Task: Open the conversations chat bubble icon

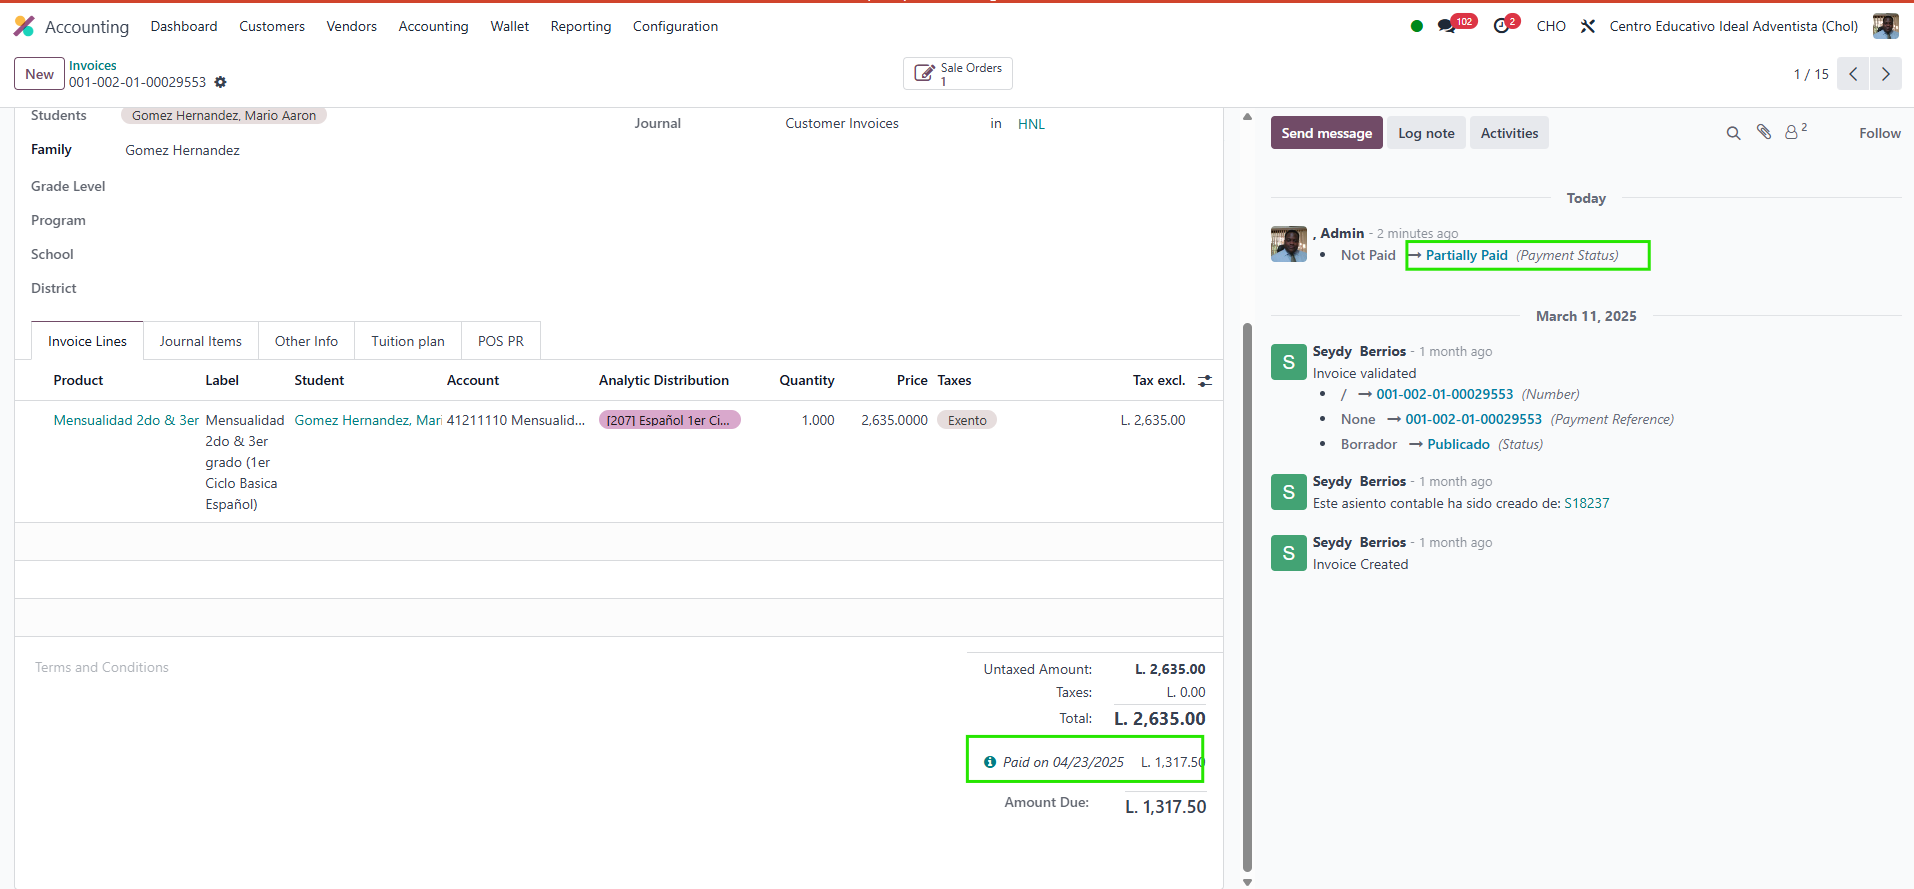Action: click(x=1446, y=26)
